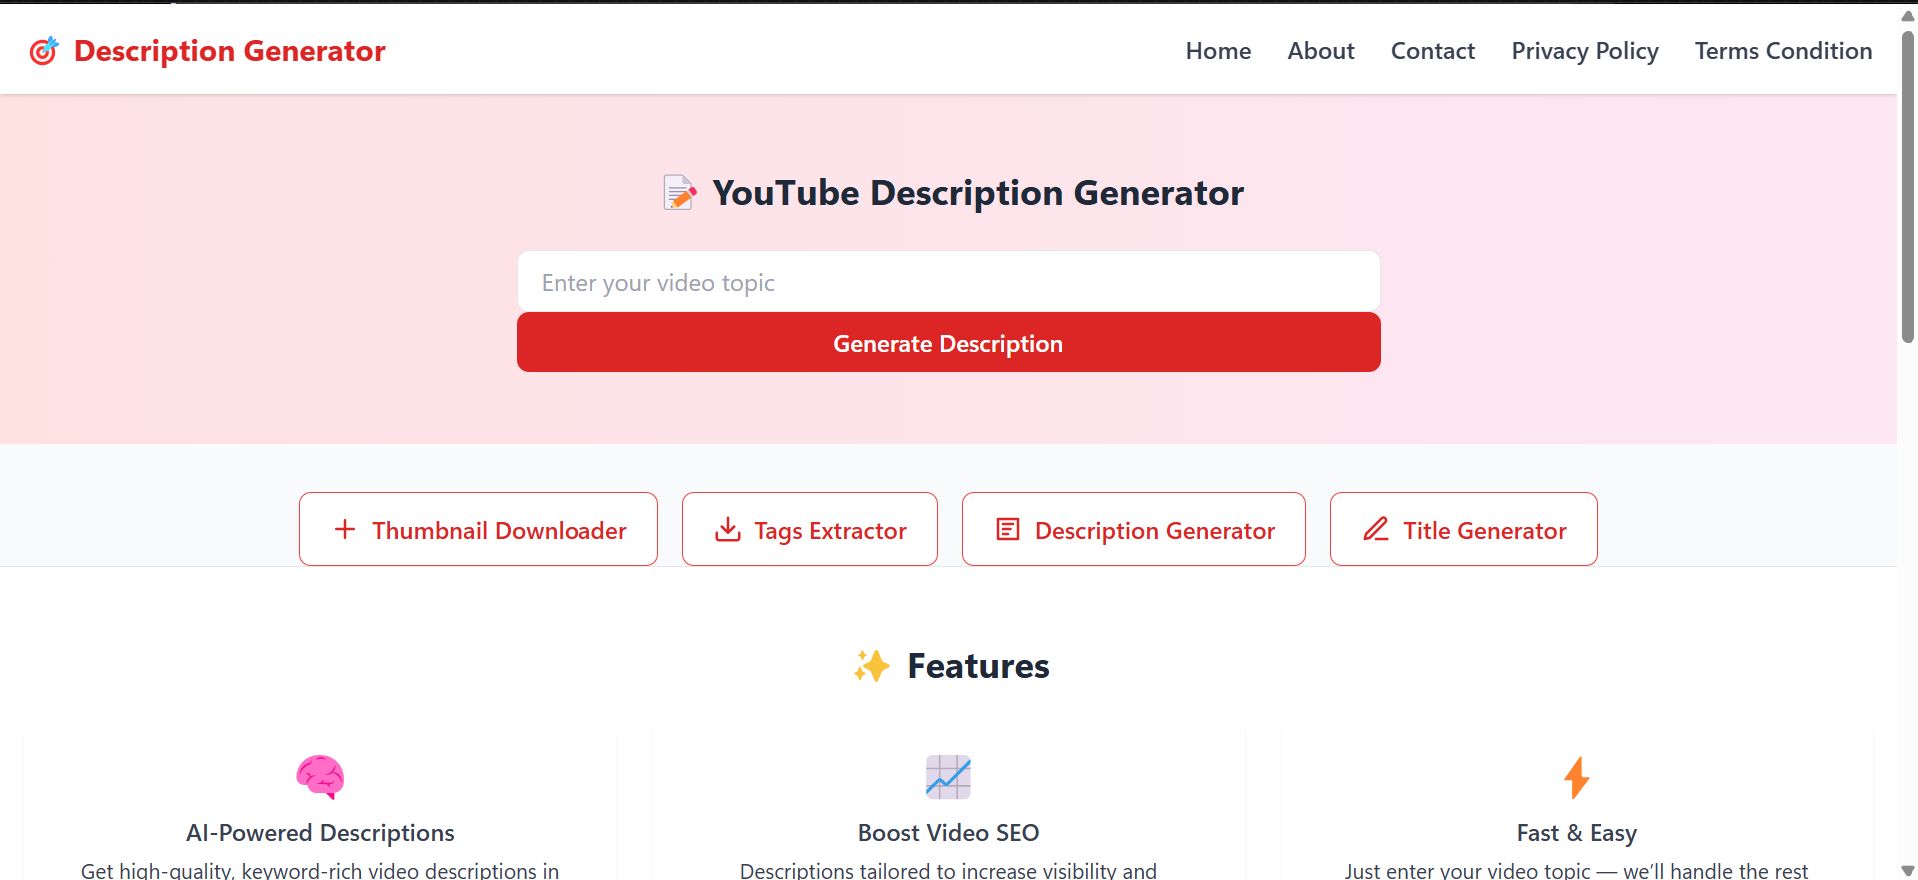
Task: Open the Home nav link
Action: (1218, 51)
